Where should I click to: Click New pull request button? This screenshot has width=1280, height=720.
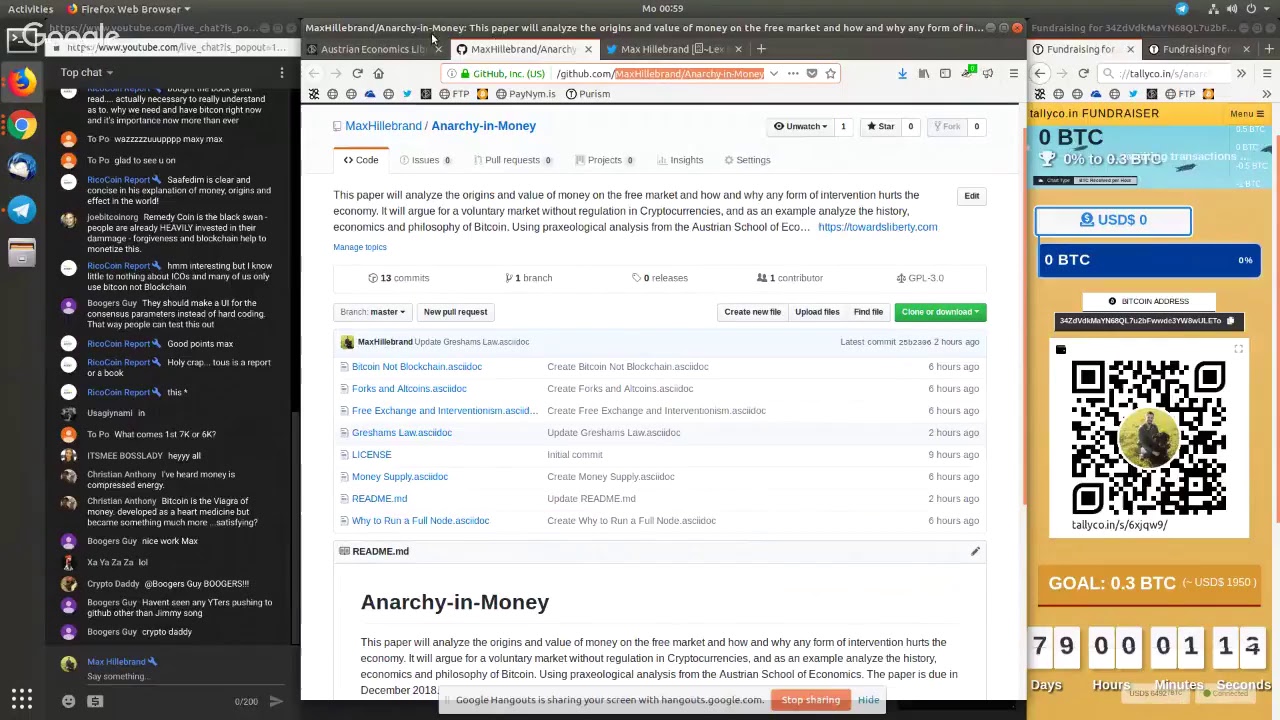point(455,312)
